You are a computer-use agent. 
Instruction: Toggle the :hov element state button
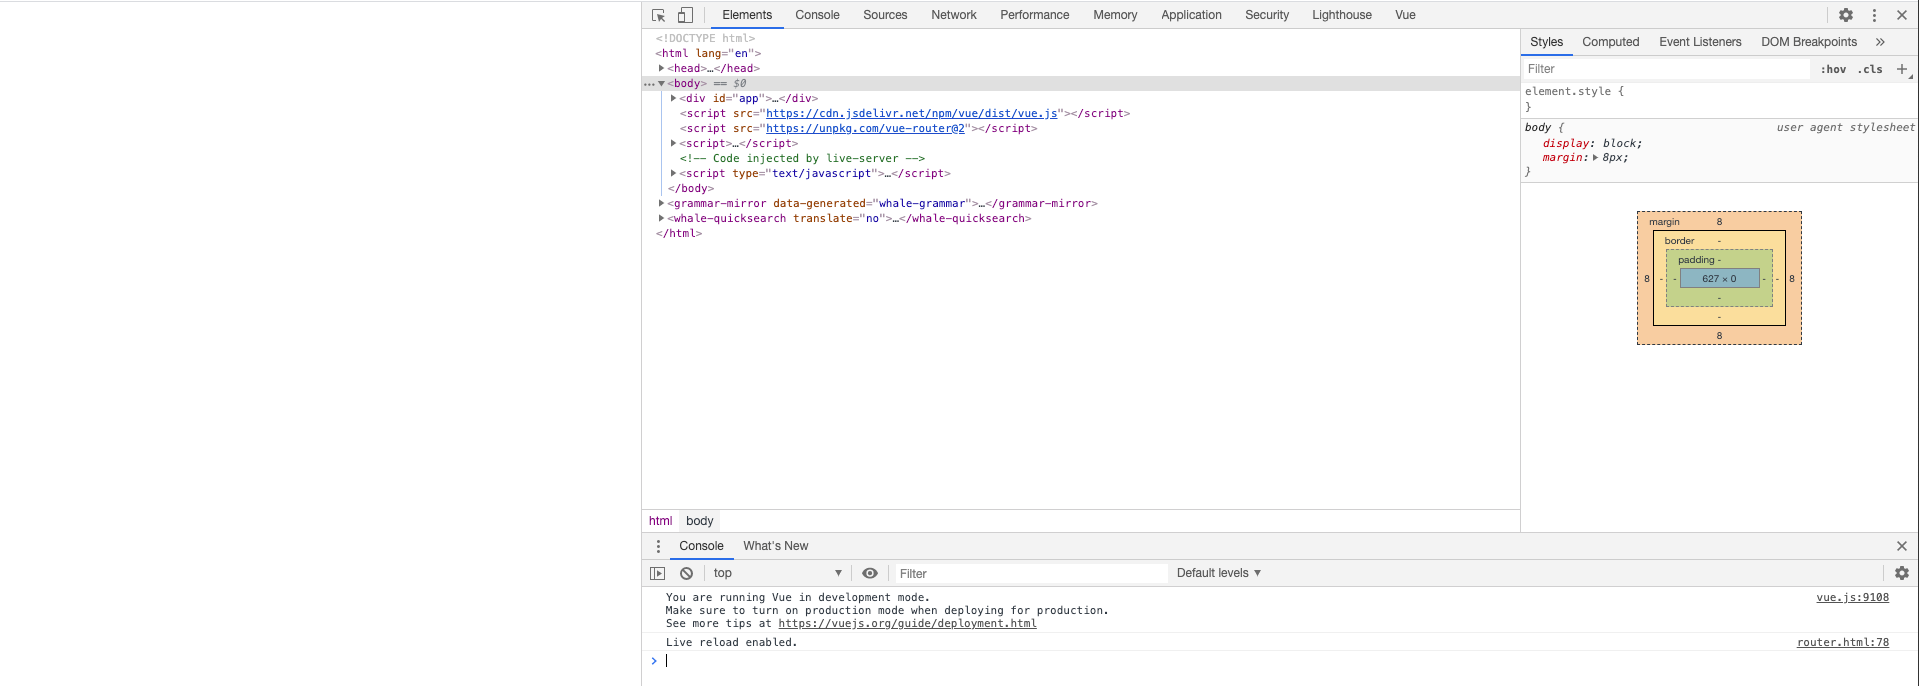1833,69
